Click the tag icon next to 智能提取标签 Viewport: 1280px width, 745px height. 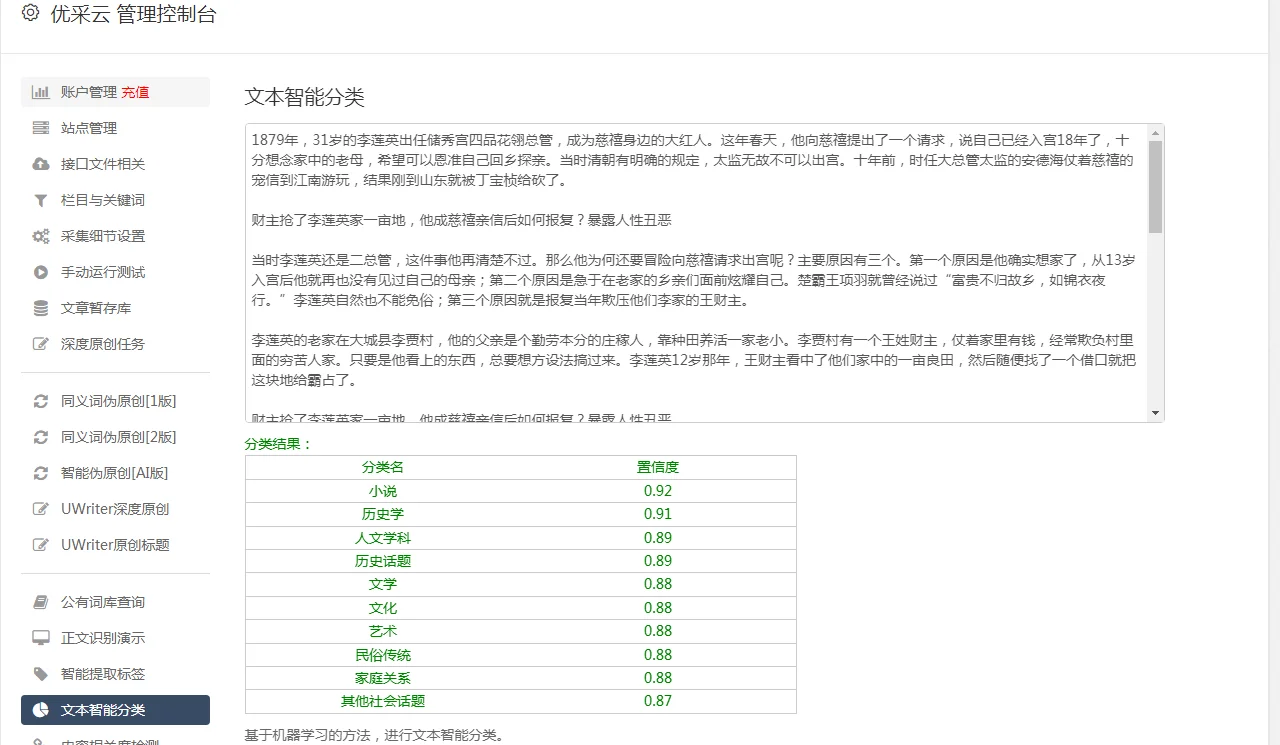point(38,674)
